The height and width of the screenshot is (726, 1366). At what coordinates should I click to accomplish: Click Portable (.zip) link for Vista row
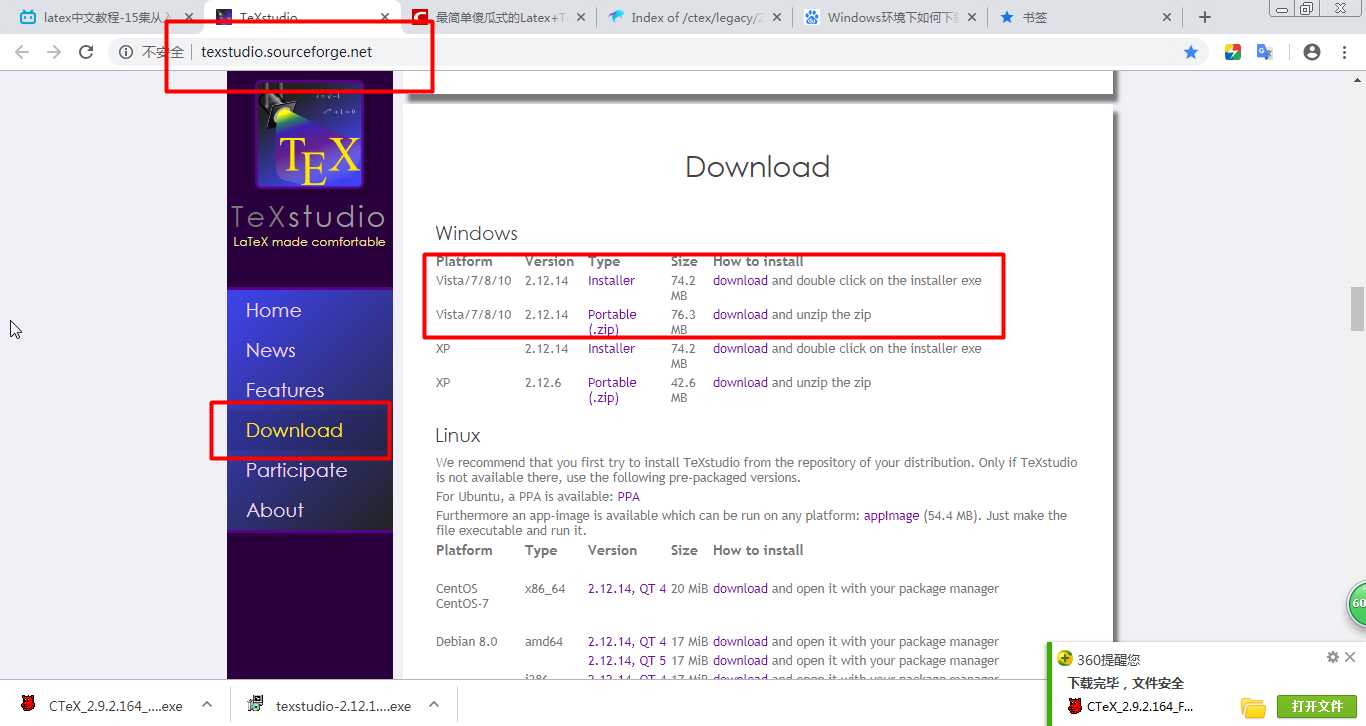(x=612, y=322)
